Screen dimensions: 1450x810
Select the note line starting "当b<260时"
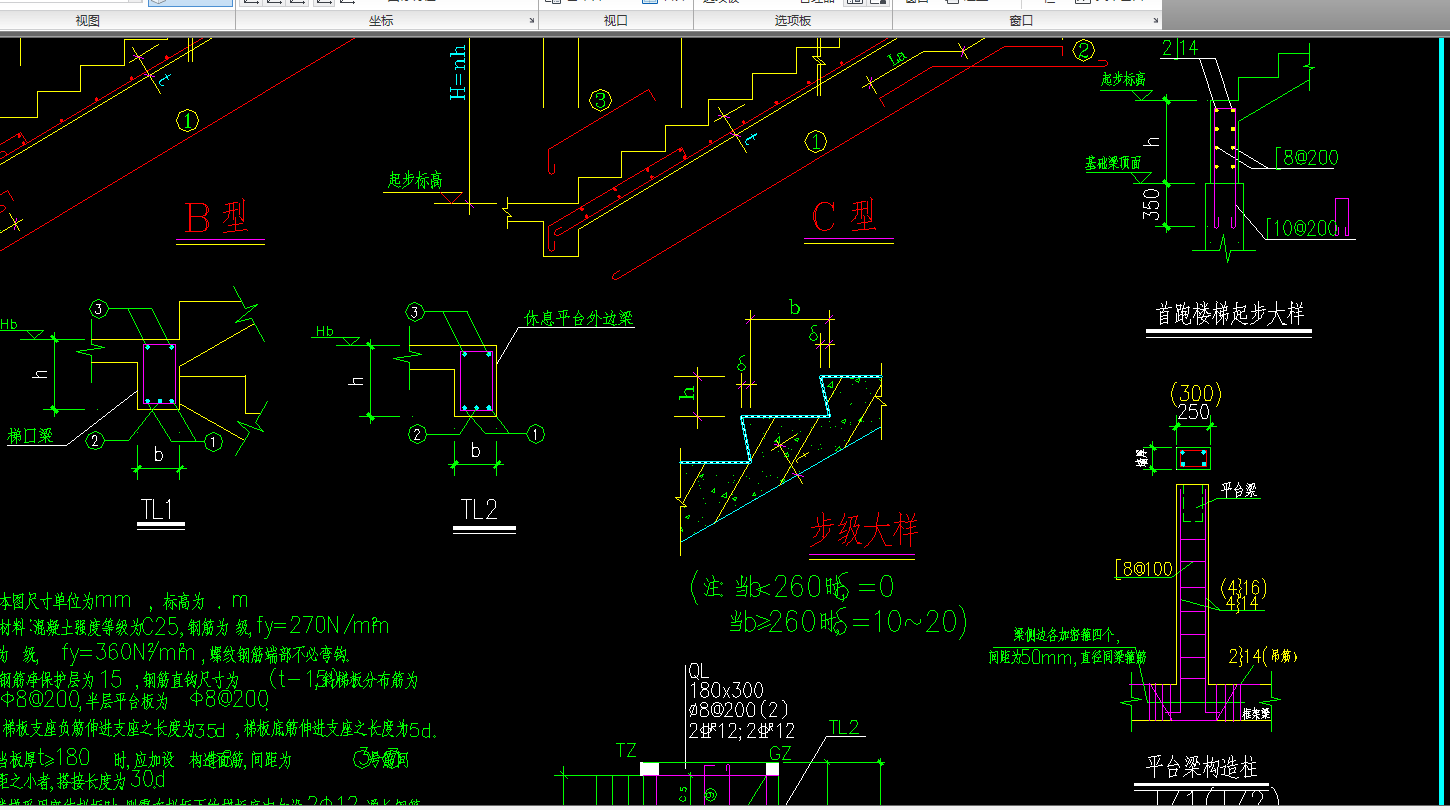pyautogui.click(x=793, y=587)
